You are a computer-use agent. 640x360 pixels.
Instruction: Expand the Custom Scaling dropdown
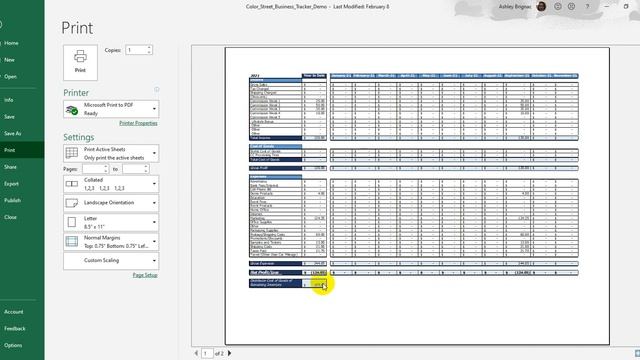click(x=111, y=260)
